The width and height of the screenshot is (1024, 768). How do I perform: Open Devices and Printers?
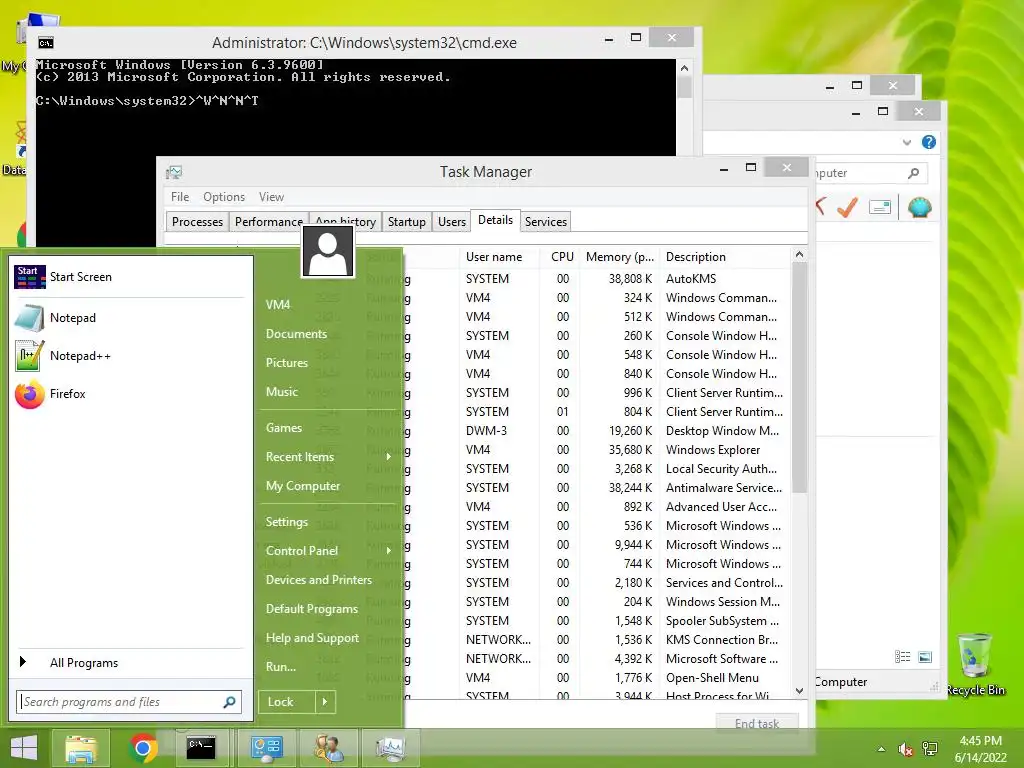[x=319, y=580]
